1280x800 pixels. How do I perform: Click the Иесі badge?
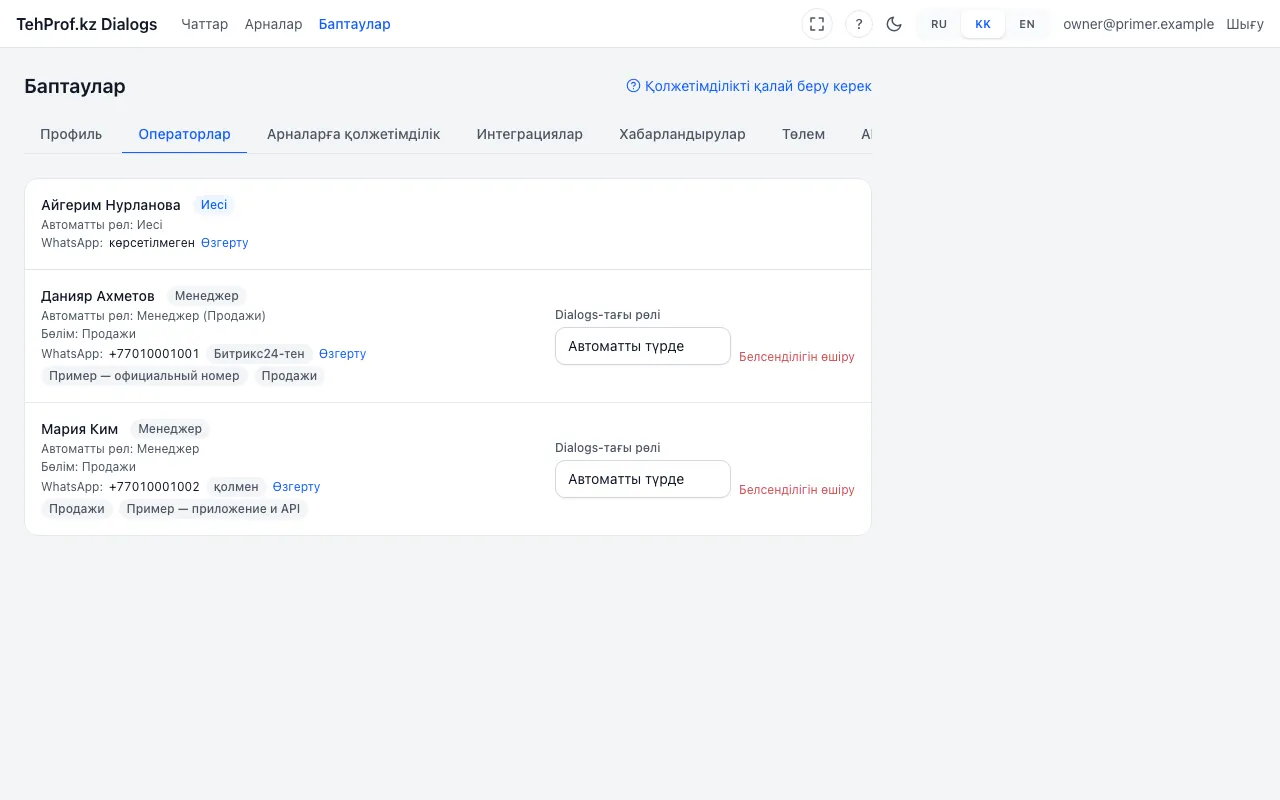click(214, 205)
